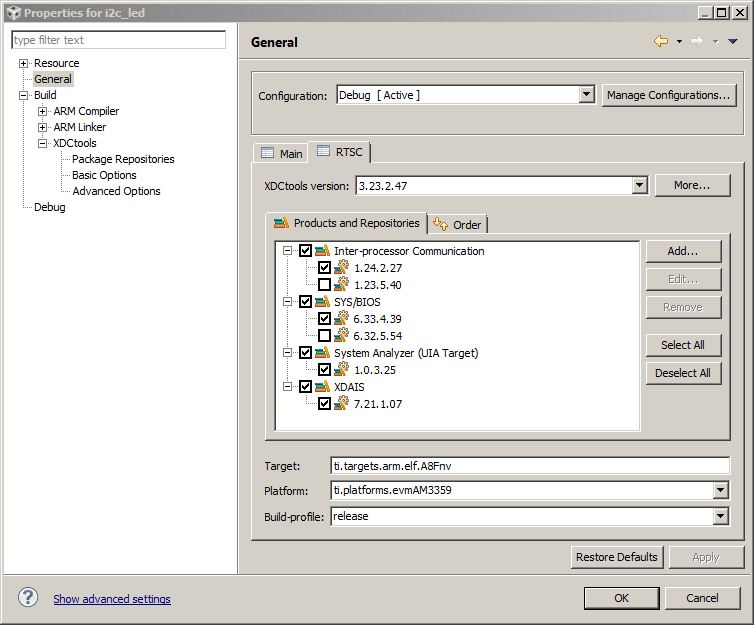Click the 1.23.5.40 version gear icon
This screenshot has height=625, width=754.
coord(341,284)
